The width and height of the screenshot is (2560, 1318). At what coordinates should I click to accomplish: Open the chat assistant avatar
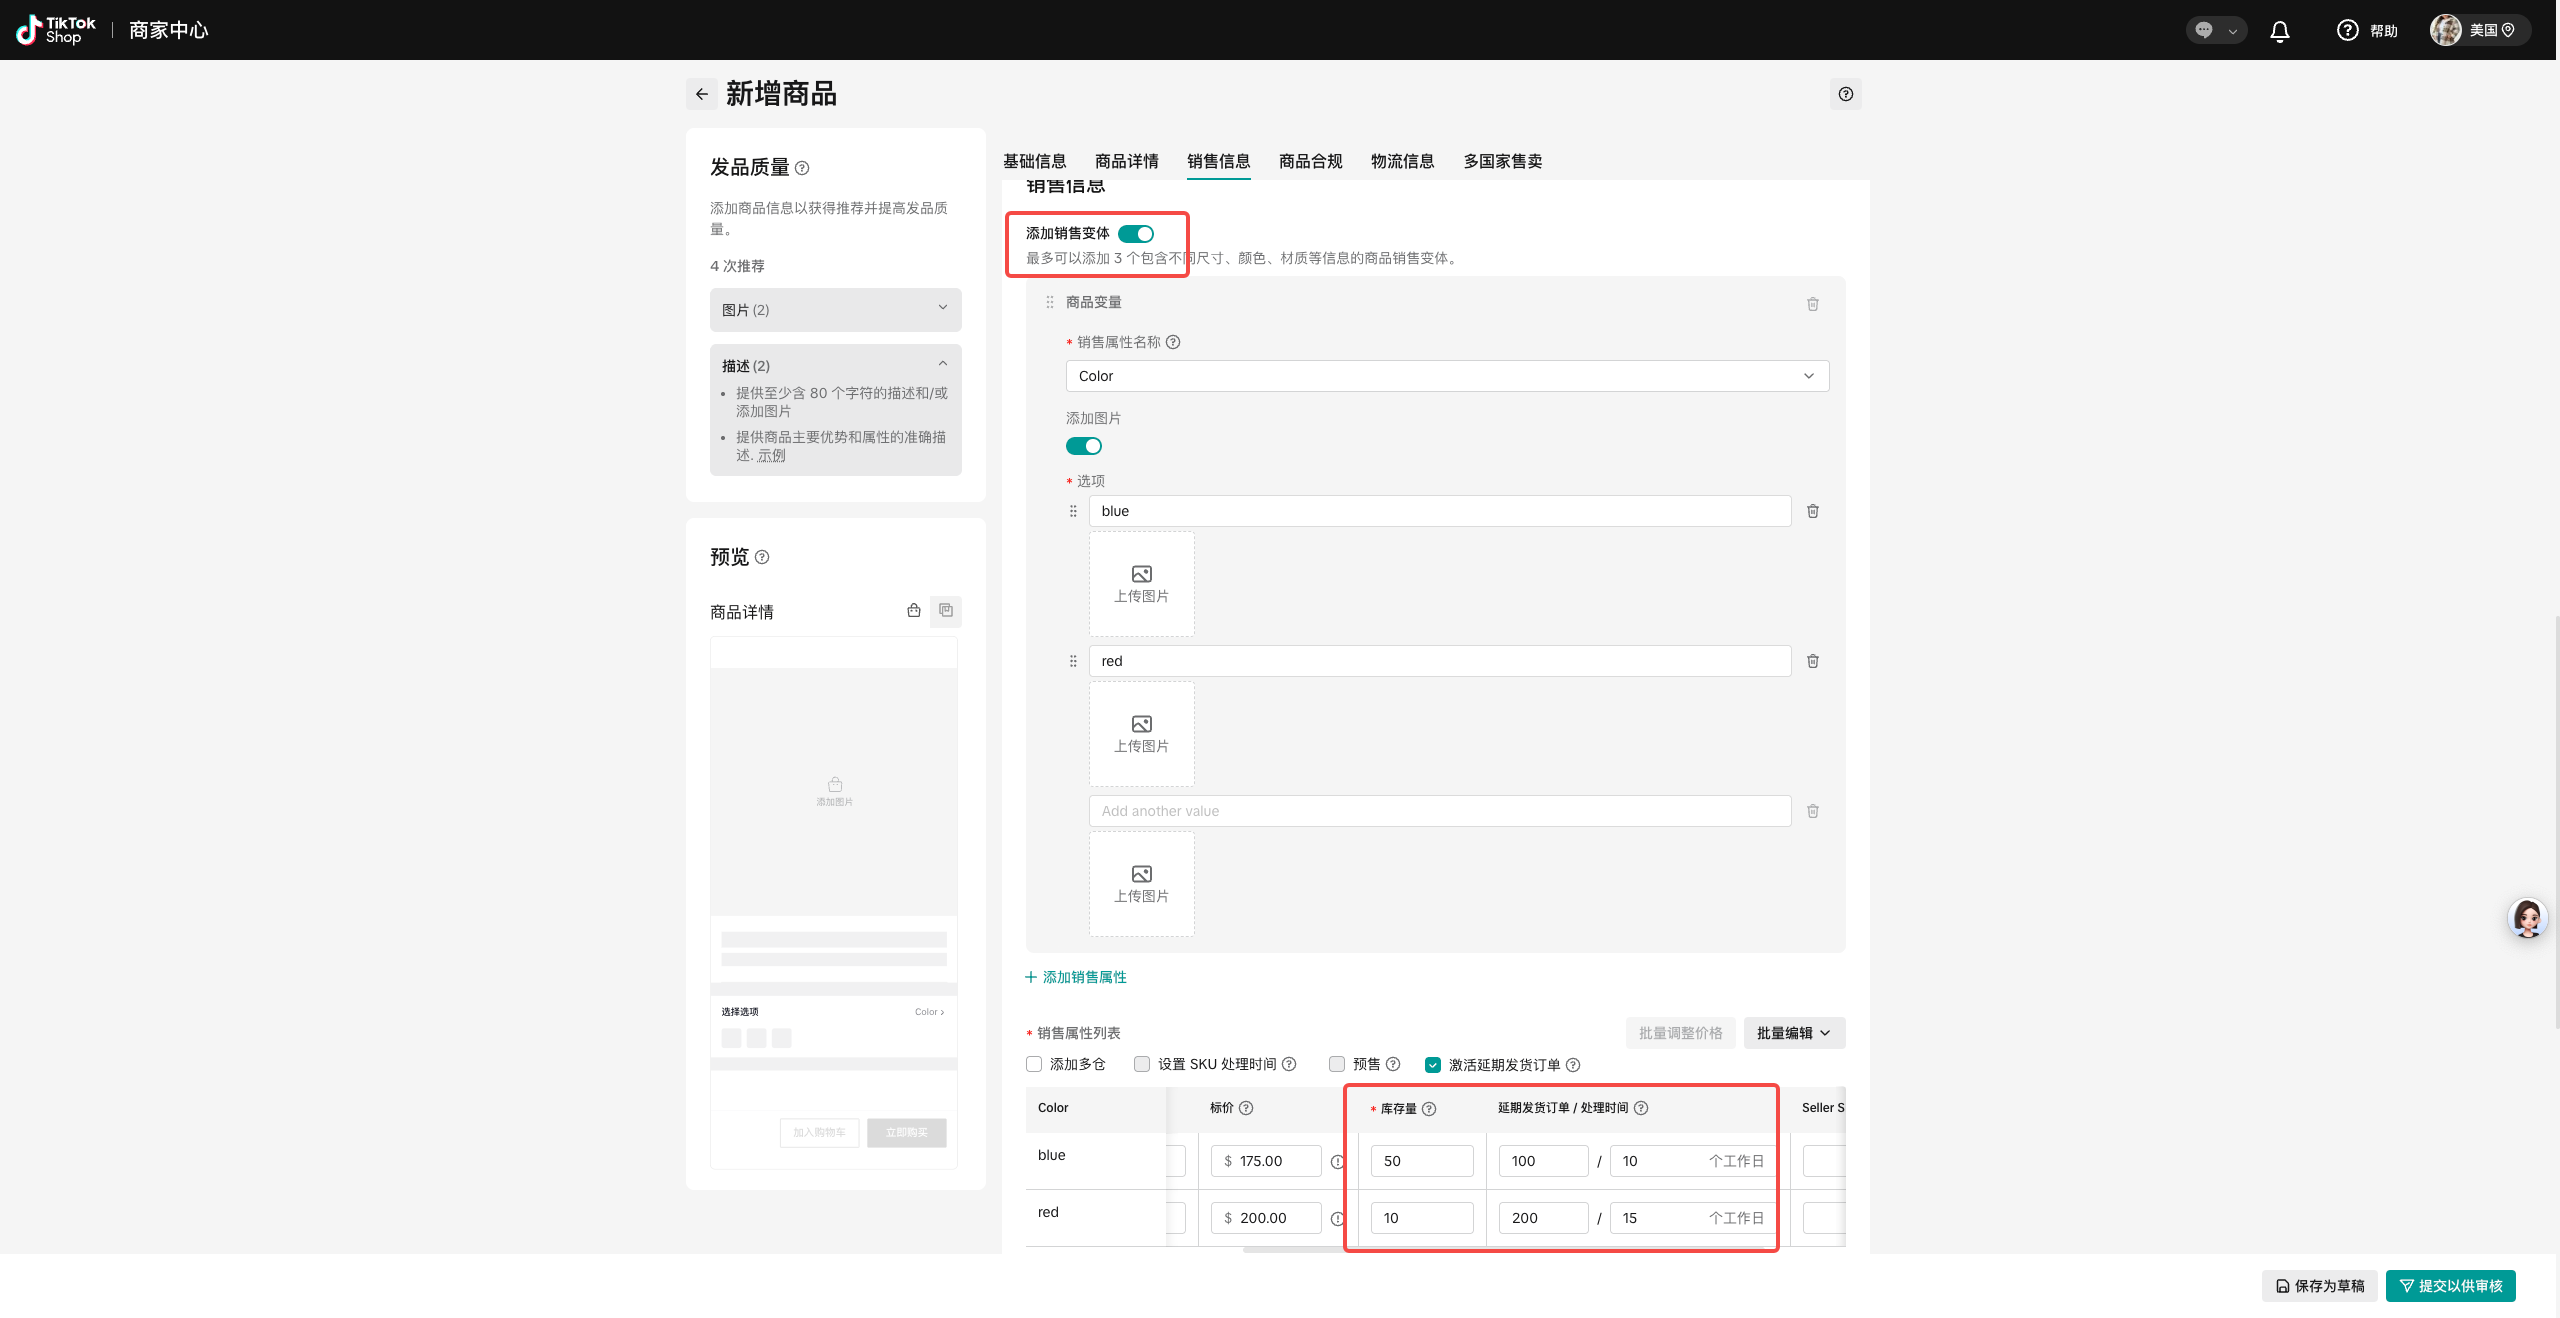pyautogui.click(x=2527, y=918)
